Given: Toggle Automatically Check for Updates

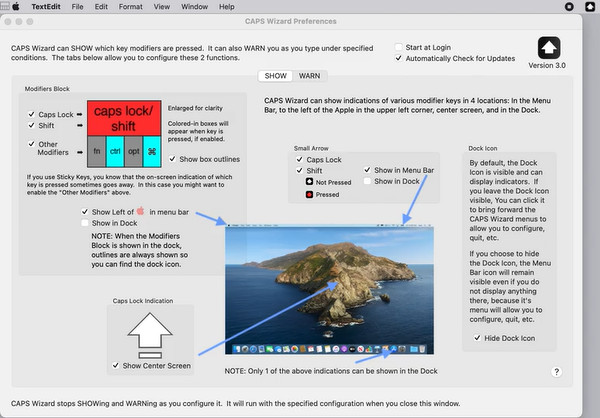Looking at the screenshot, I should (x=398, y=58).
